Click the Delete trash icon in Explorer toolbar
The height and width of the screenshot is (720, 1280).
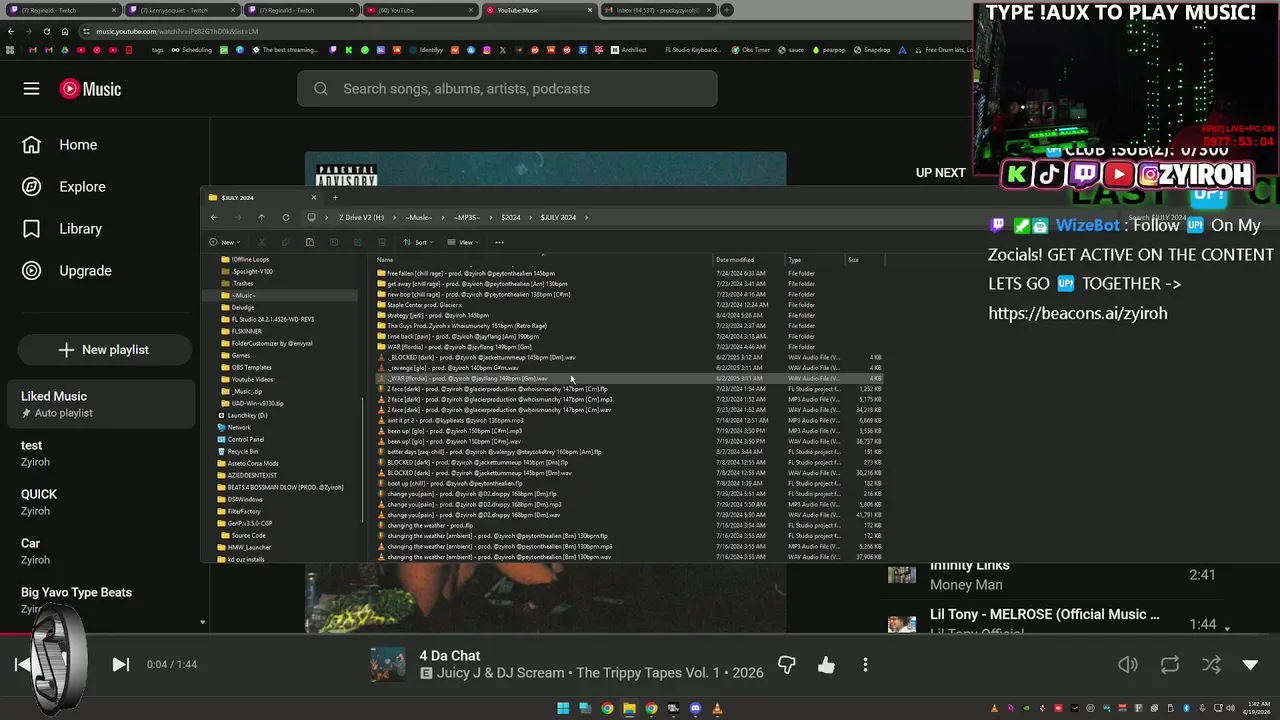point(381,242)
